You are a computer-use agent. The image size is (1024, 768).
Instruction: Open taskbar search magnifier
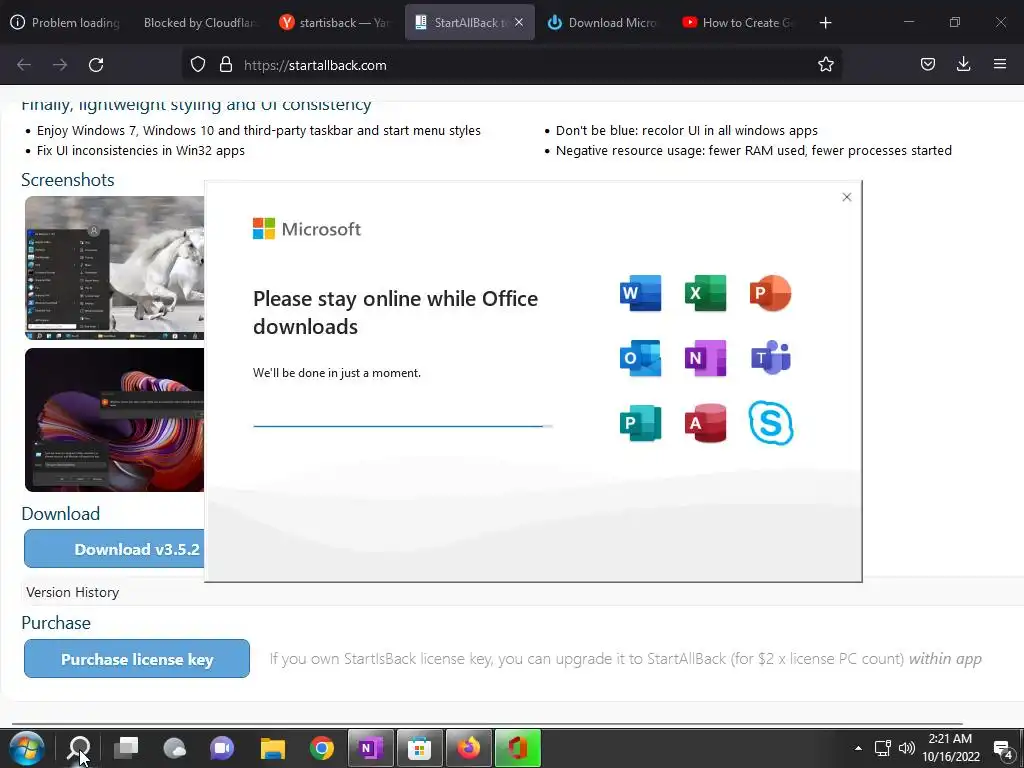pyautogui.click(x=79, y=748)
